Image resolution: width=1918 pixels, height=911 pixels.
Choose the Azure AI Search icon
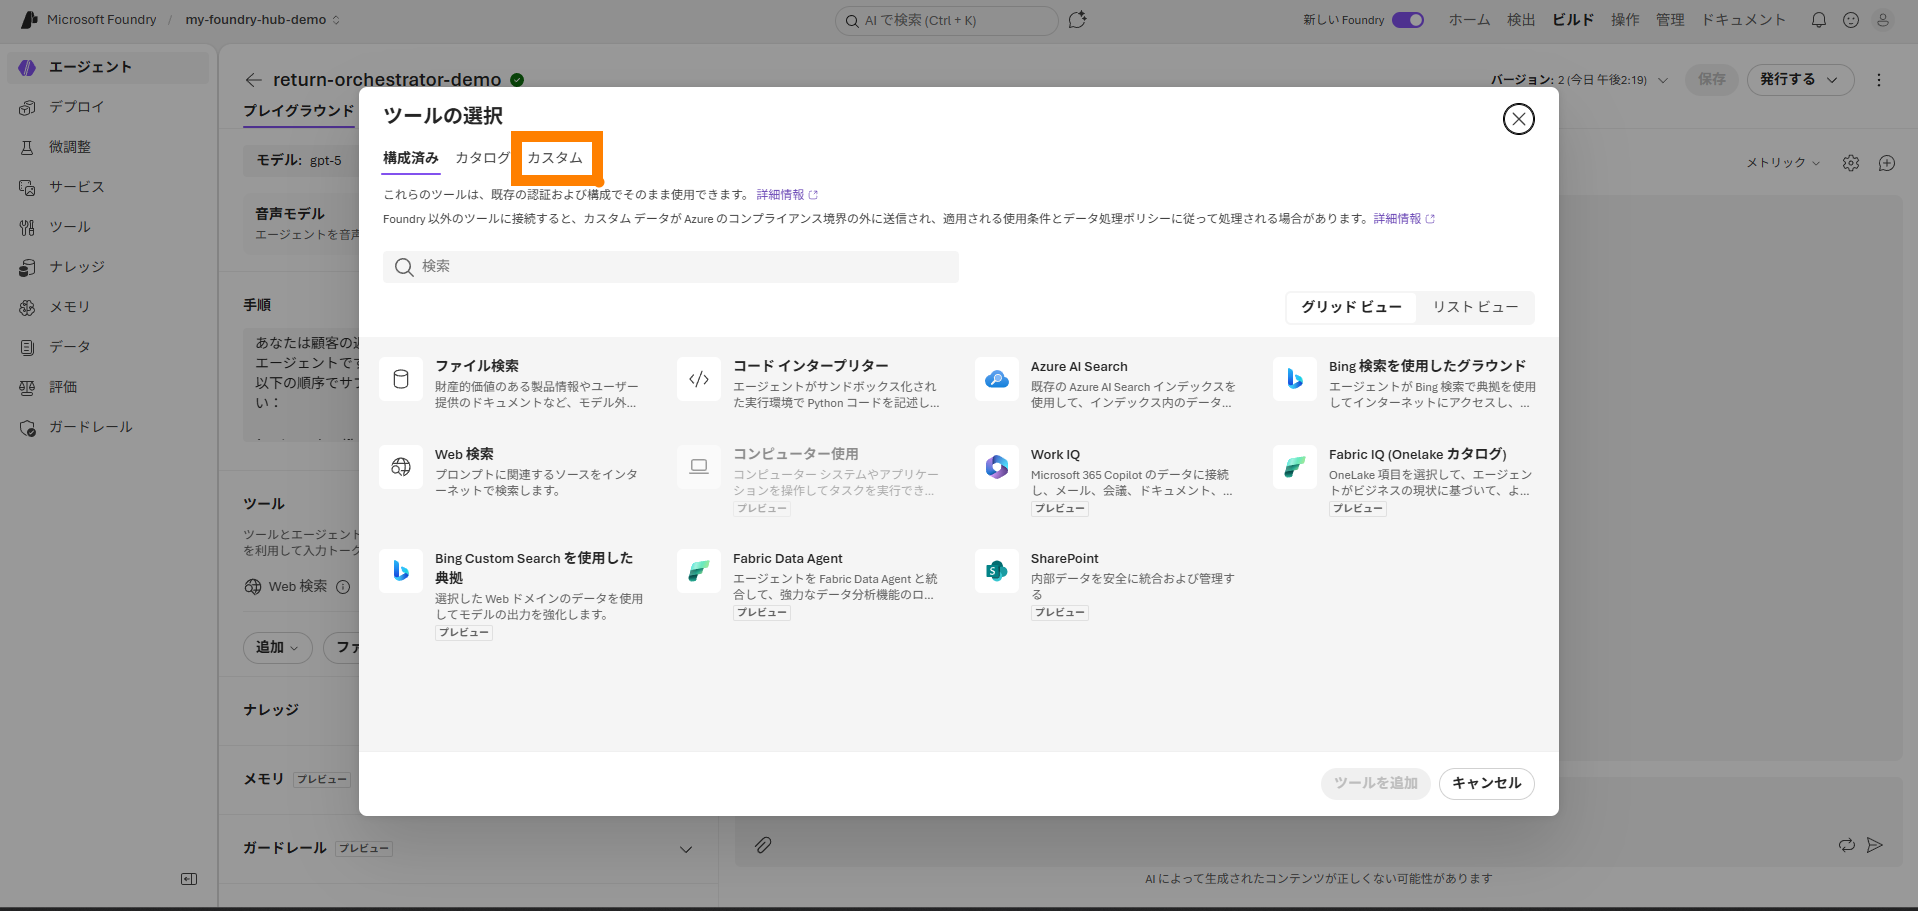point(997,379)
